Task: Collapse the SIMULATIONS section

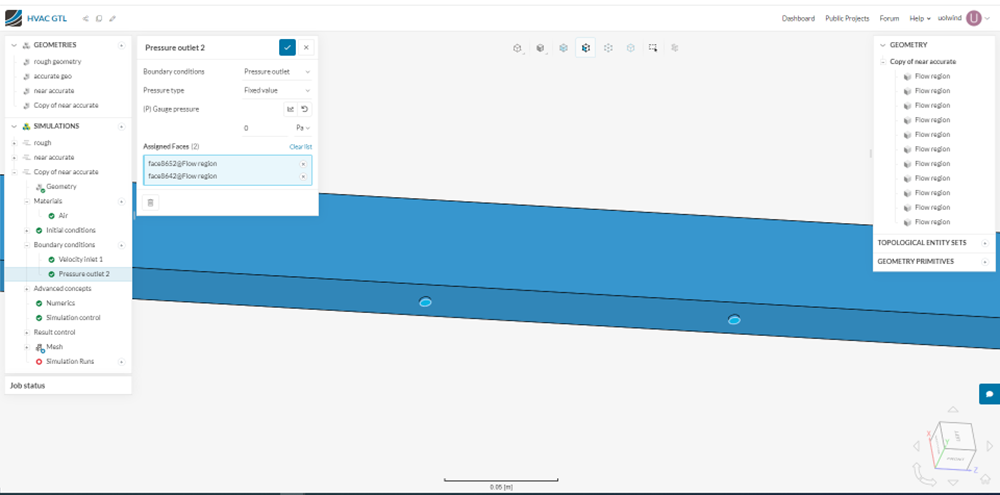Action: tap(14, 126)
